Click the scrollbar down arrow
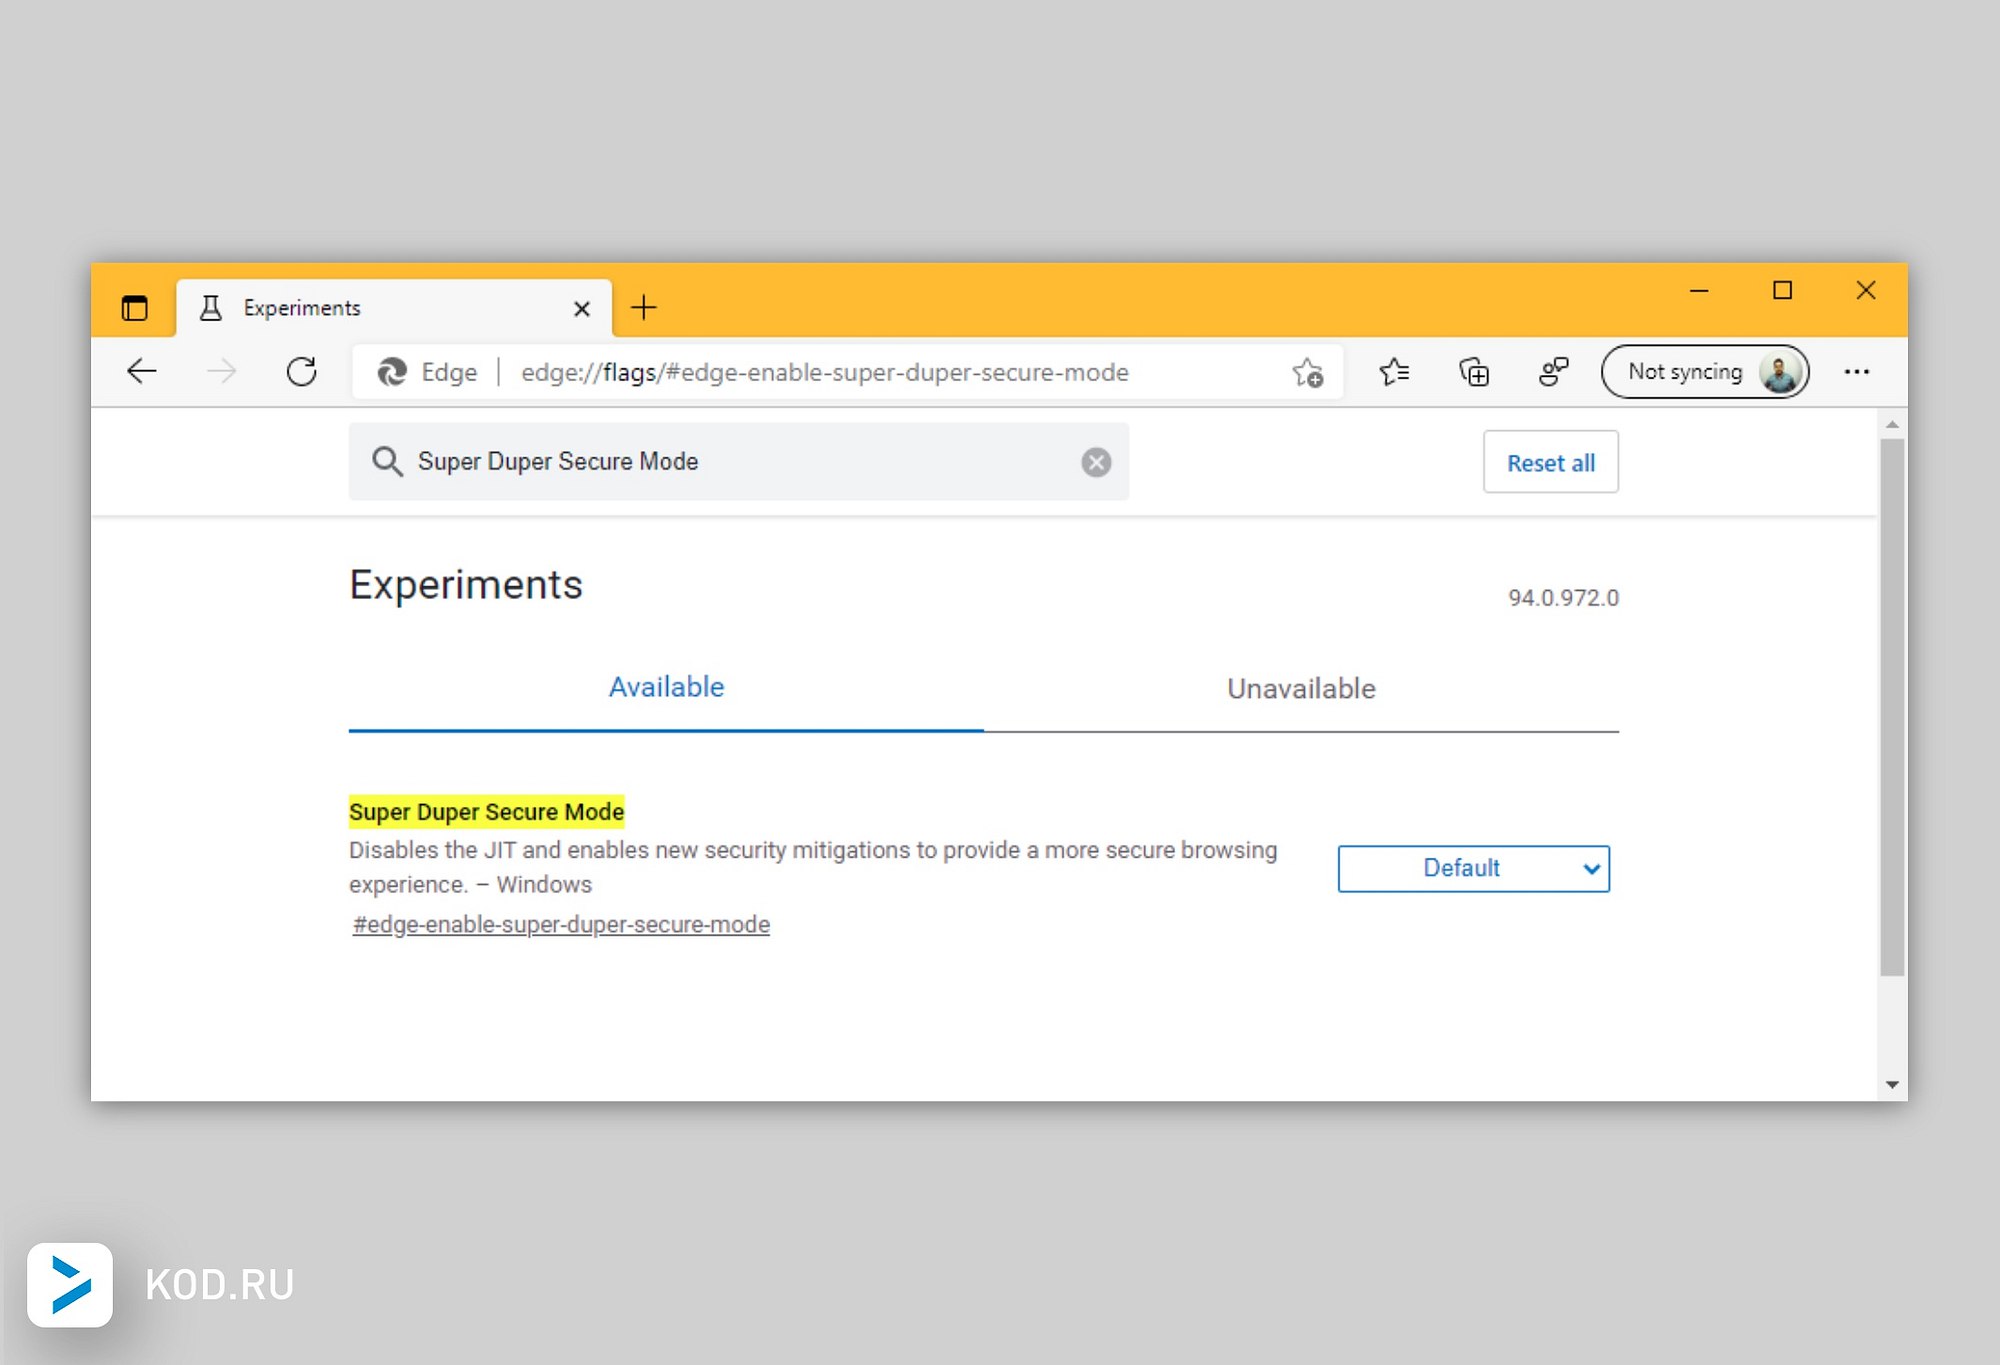The image size is (2000, 1365). (x=1892, y=1084)
